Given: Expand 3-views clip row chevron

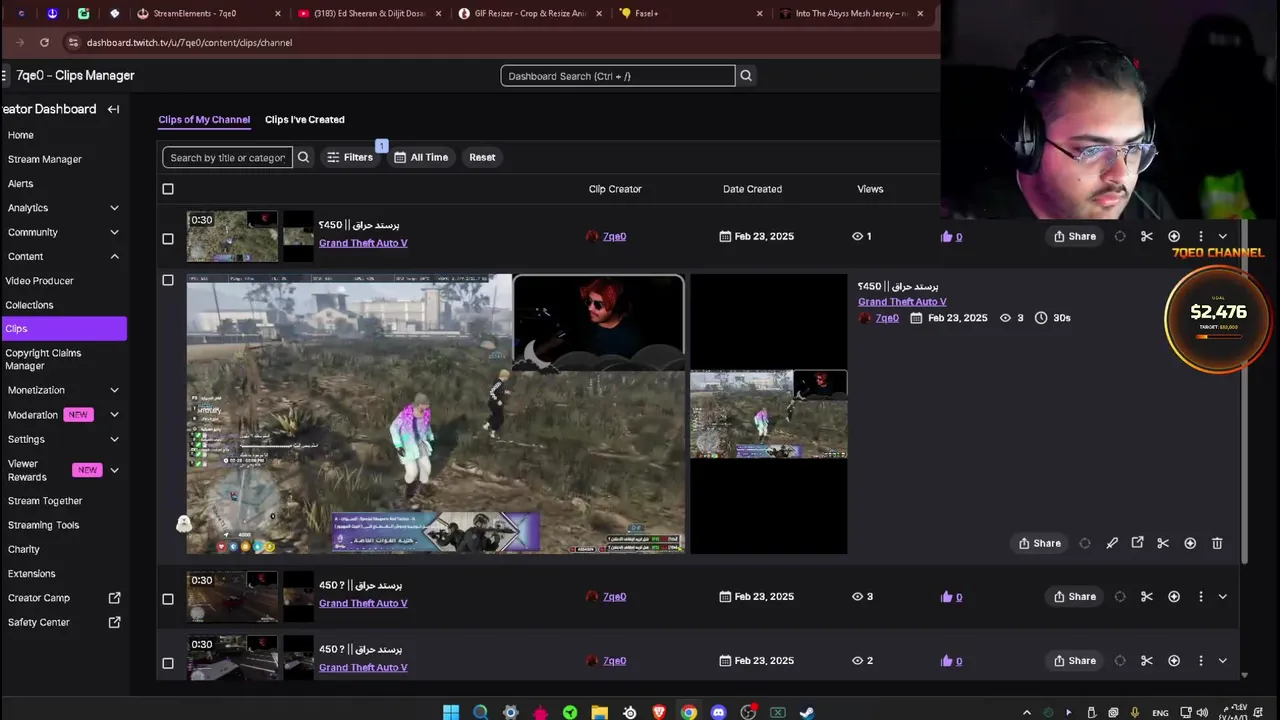Looking at the screenshot, I should tap(1222, 597).
